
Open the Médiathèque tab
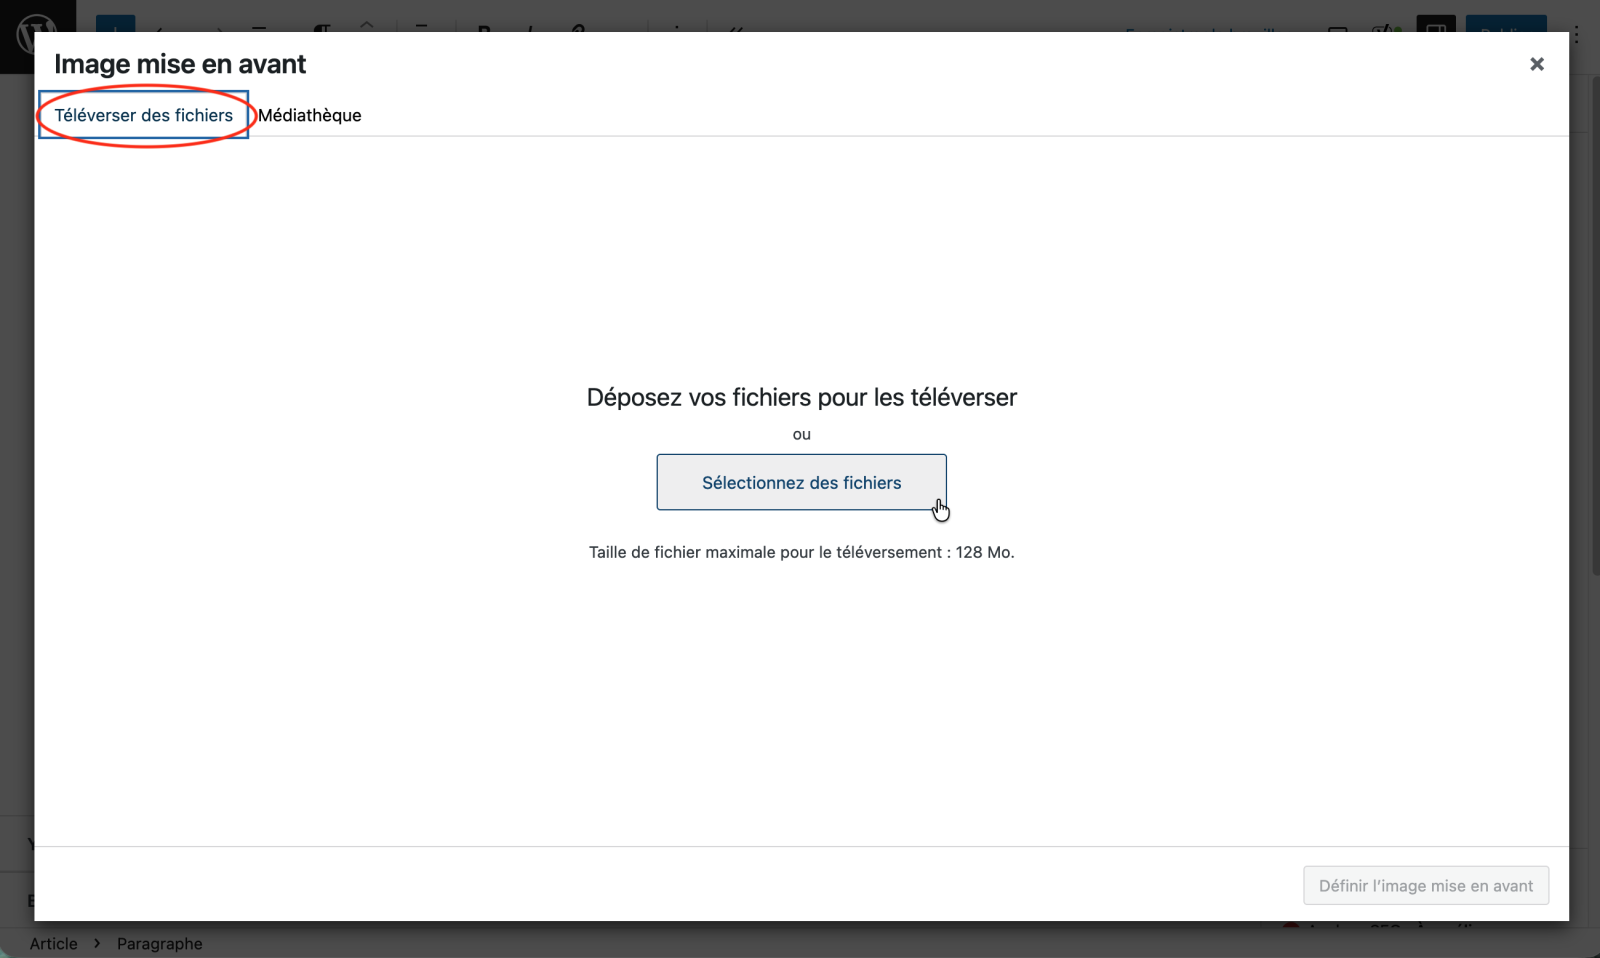309,115
